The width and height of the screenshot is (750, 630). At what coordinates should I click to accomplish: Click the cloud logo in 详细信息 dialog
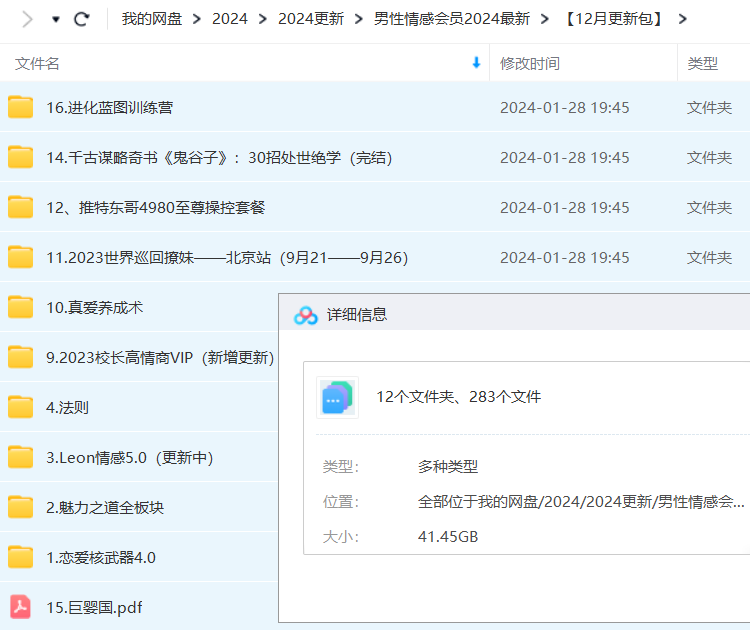(305, 315)
